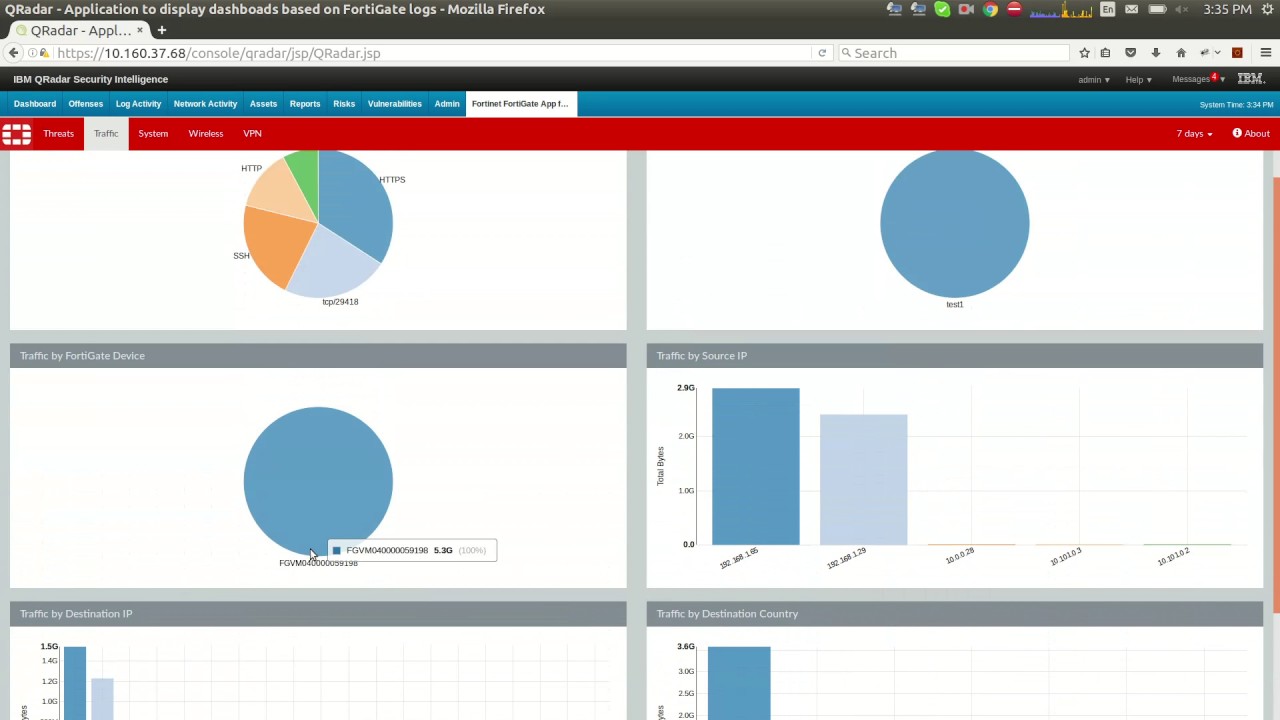Switch to the Reports tab
The image size is (1280, 720).
[305, 104]
